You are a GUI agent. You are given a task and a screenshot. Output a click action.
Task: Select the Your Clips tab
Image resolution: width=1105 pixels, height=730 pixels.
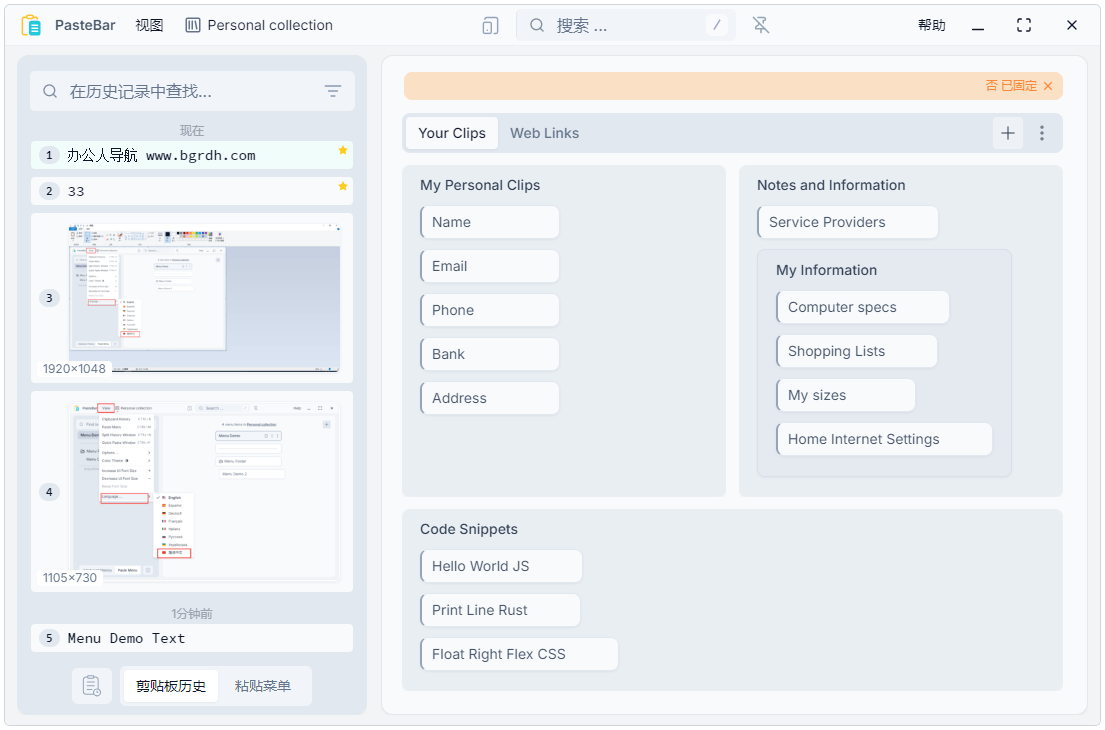(452, 133)
